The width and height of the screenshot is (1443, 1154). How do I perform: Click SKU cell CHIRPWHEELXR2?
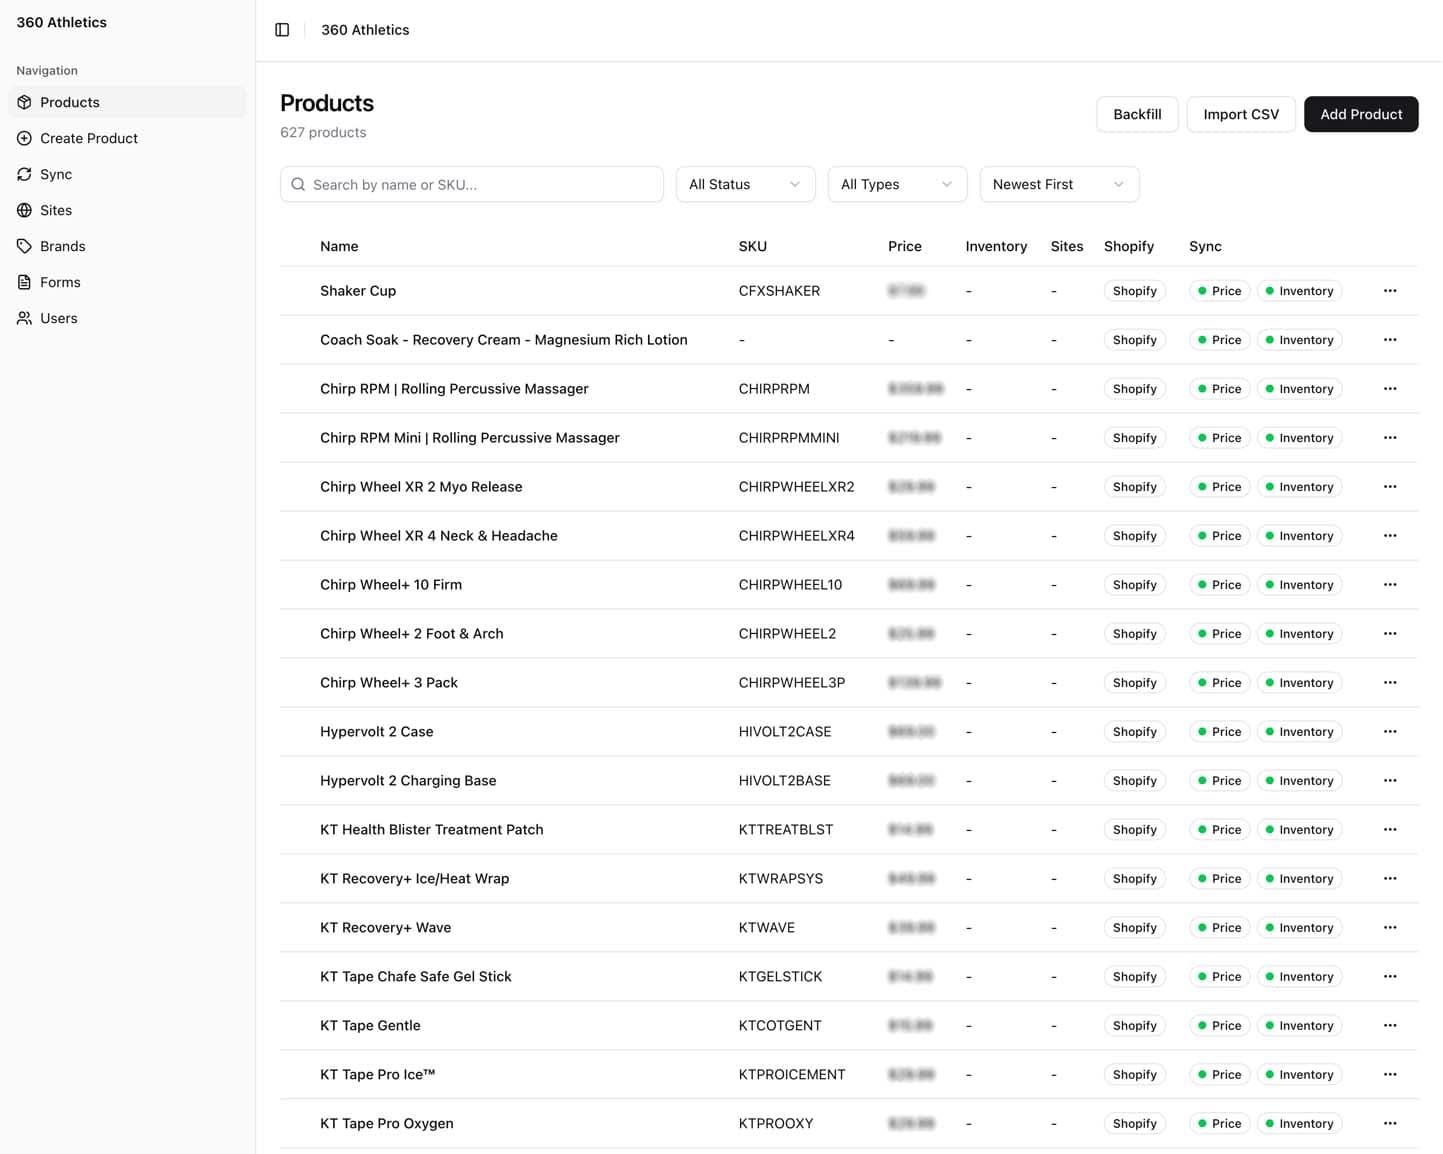(x=797, y=487)
